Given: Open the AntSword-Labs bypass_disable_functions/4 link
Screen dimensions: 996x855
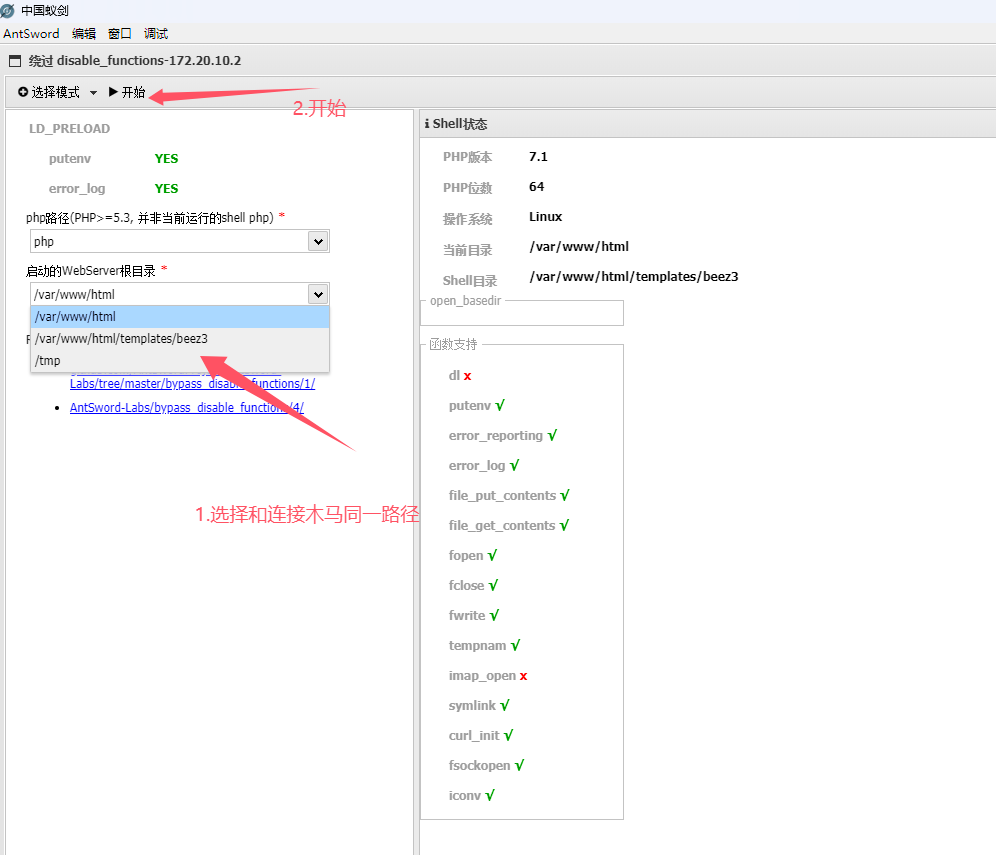Looking at the screenshot, I should (x=186, y=408).
